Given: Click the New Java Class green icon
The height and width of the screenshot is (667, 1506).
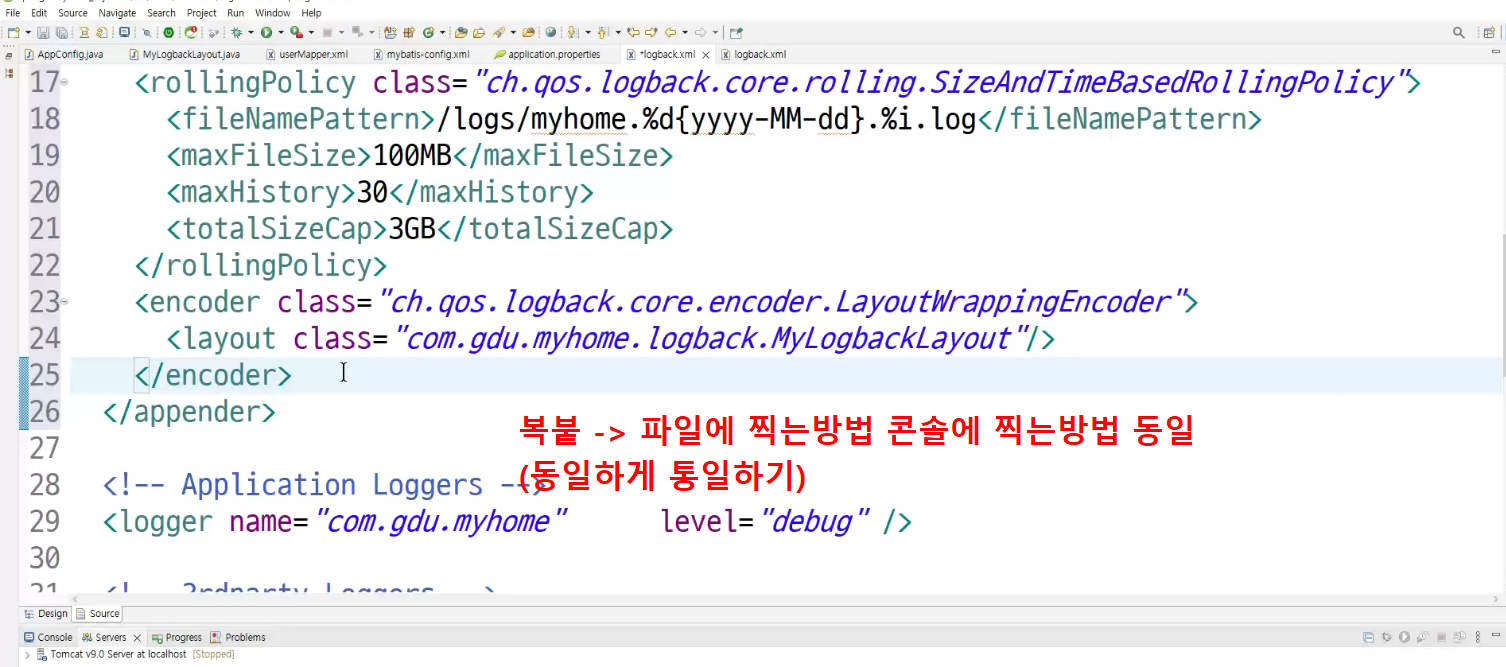Looking at the screenshot, I should (428, 32).
